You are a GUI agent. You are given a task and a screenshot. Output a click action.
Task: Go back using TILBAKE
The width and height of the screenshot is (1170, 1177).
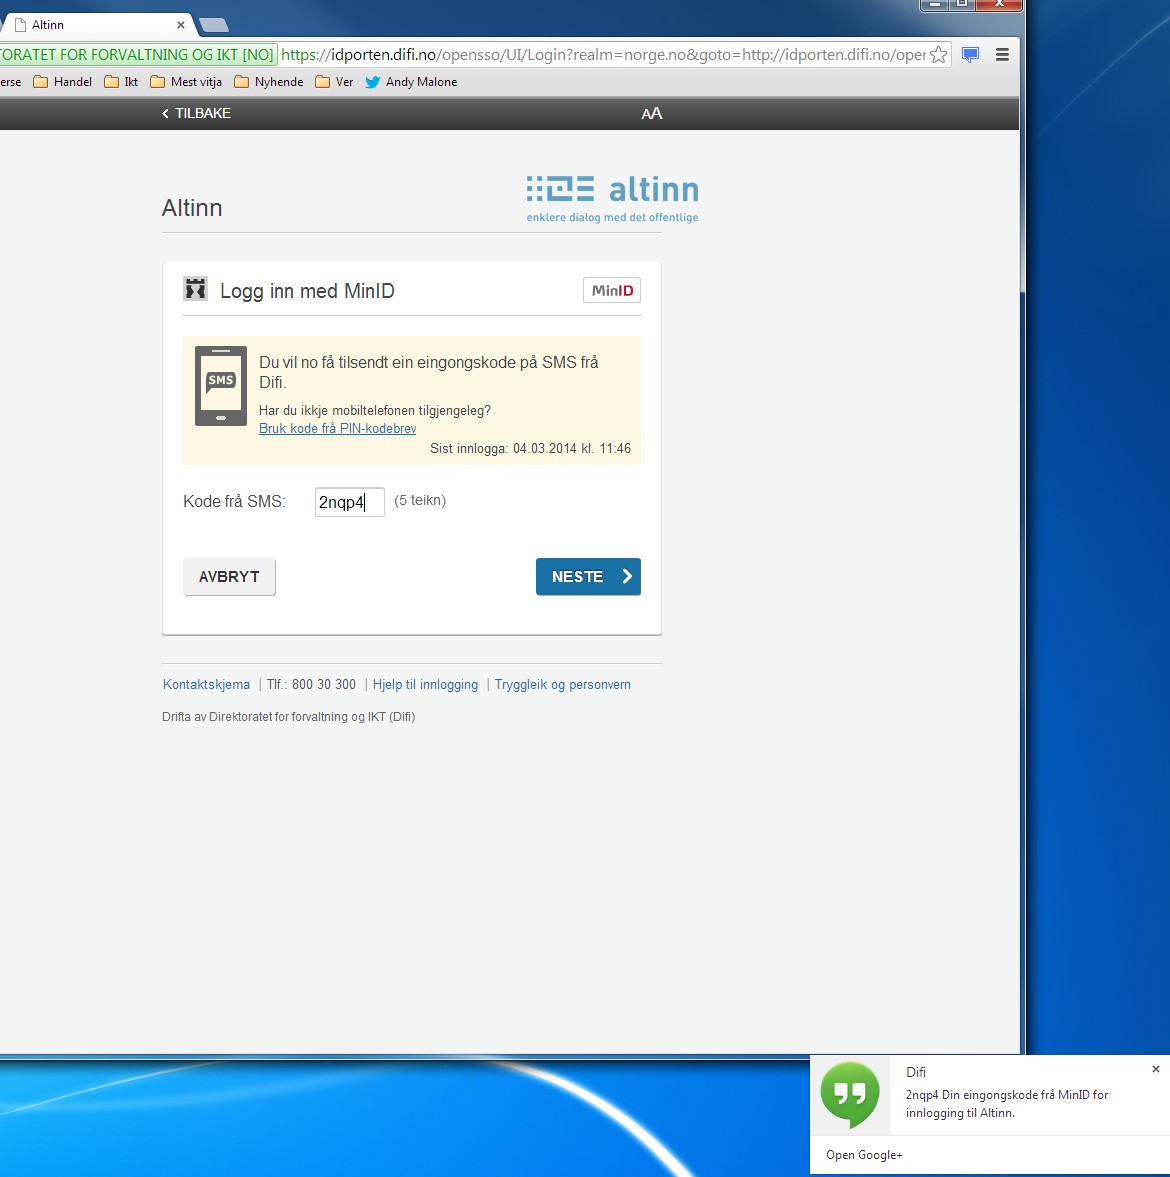(x=196, y=114)
